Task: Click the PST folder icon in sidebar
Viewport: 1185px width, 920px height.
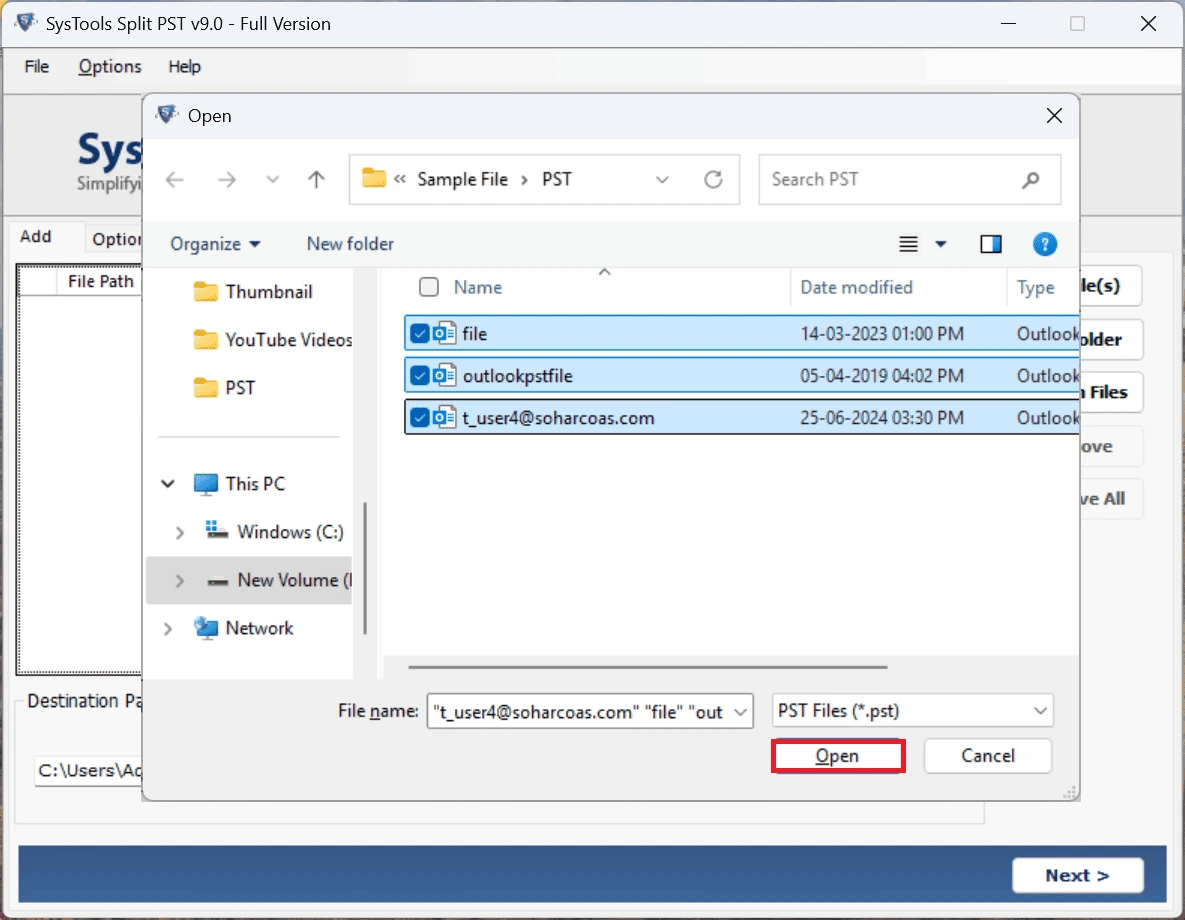Action: pos(206,388)
